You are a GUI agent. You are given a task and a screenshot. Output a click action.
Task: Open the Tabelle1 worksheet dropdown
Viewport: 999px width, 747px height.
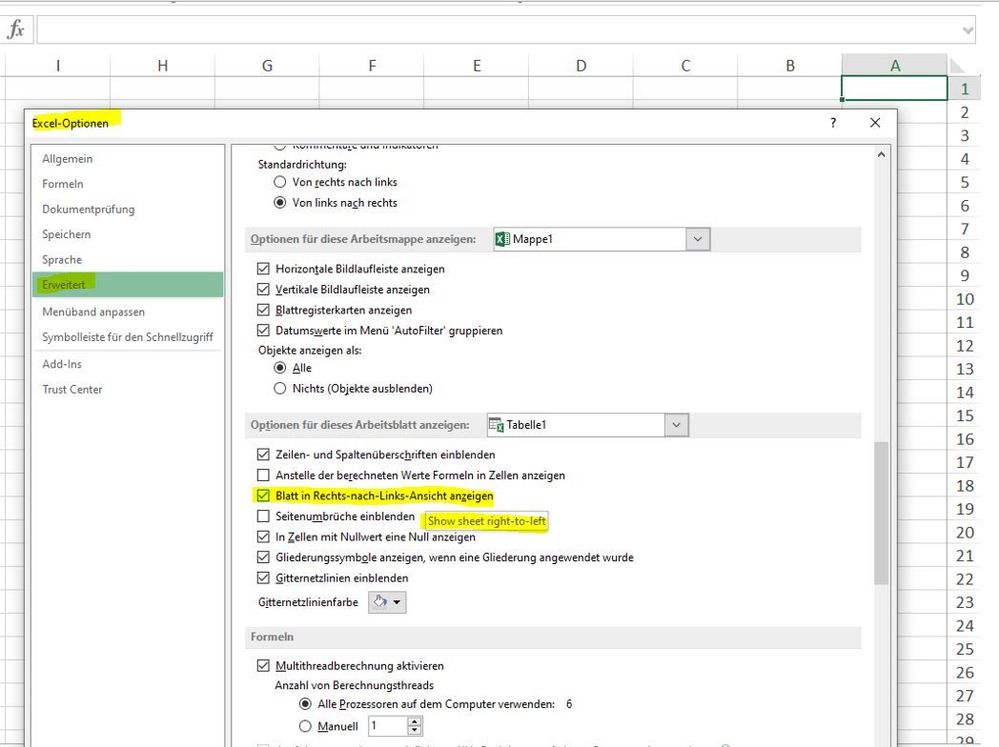(676, 424)
